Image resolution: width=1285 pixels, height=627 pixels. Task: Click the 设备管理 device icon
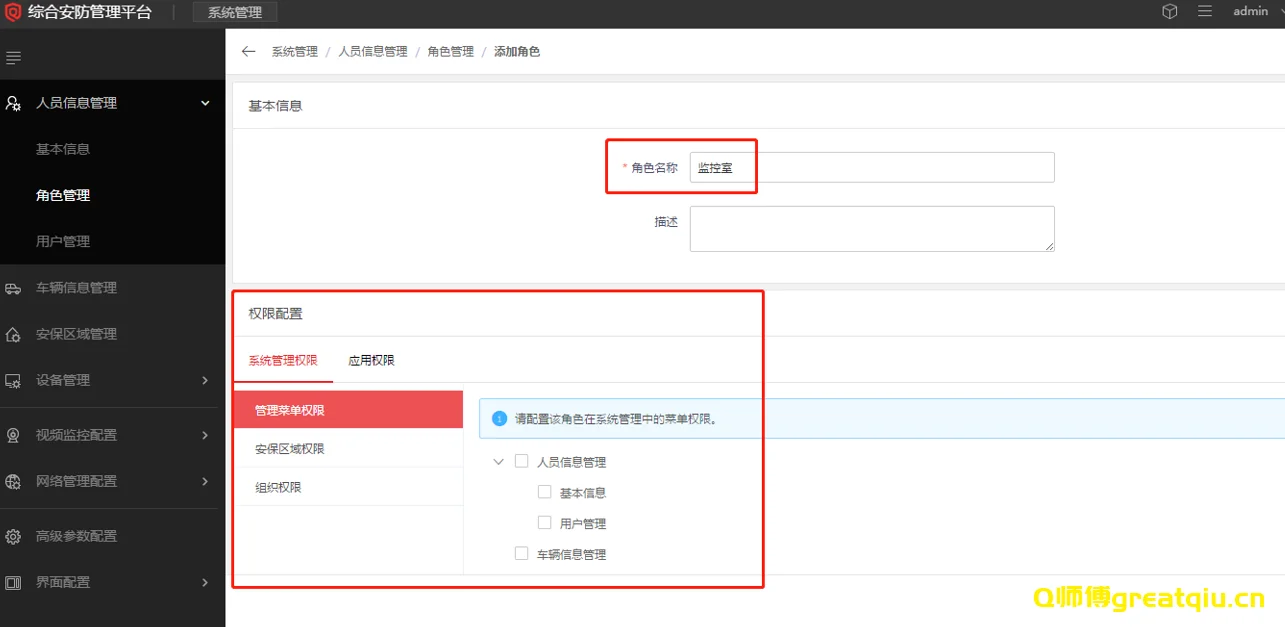[x=13, y=380]
